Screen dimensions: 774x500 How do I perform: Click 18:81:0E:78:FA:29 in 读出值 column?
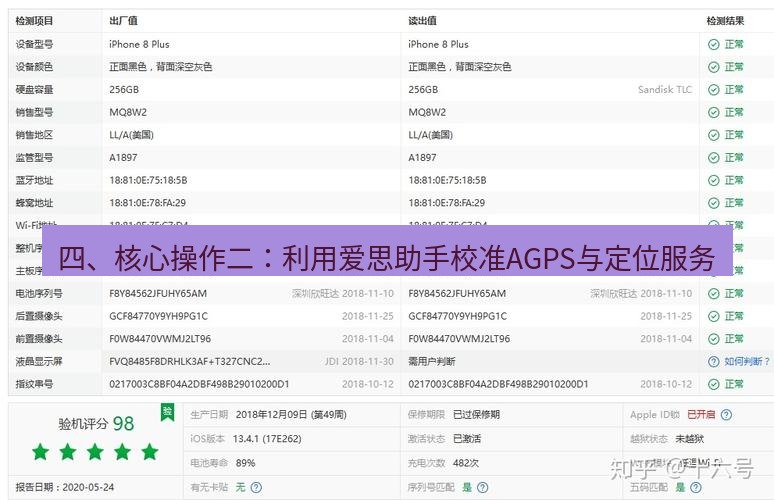447,203
